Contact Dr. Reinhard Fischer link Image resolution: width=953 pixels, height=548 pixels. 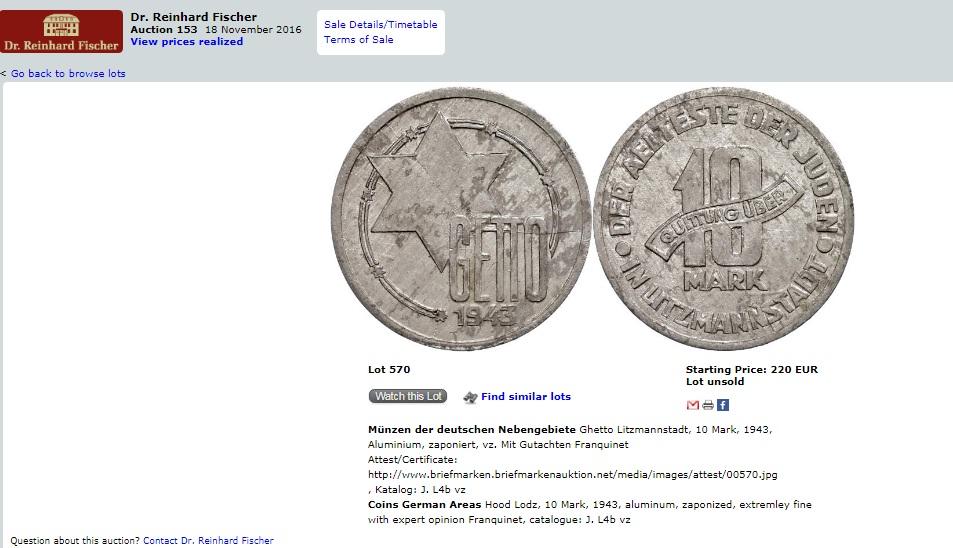coord(208,540)
